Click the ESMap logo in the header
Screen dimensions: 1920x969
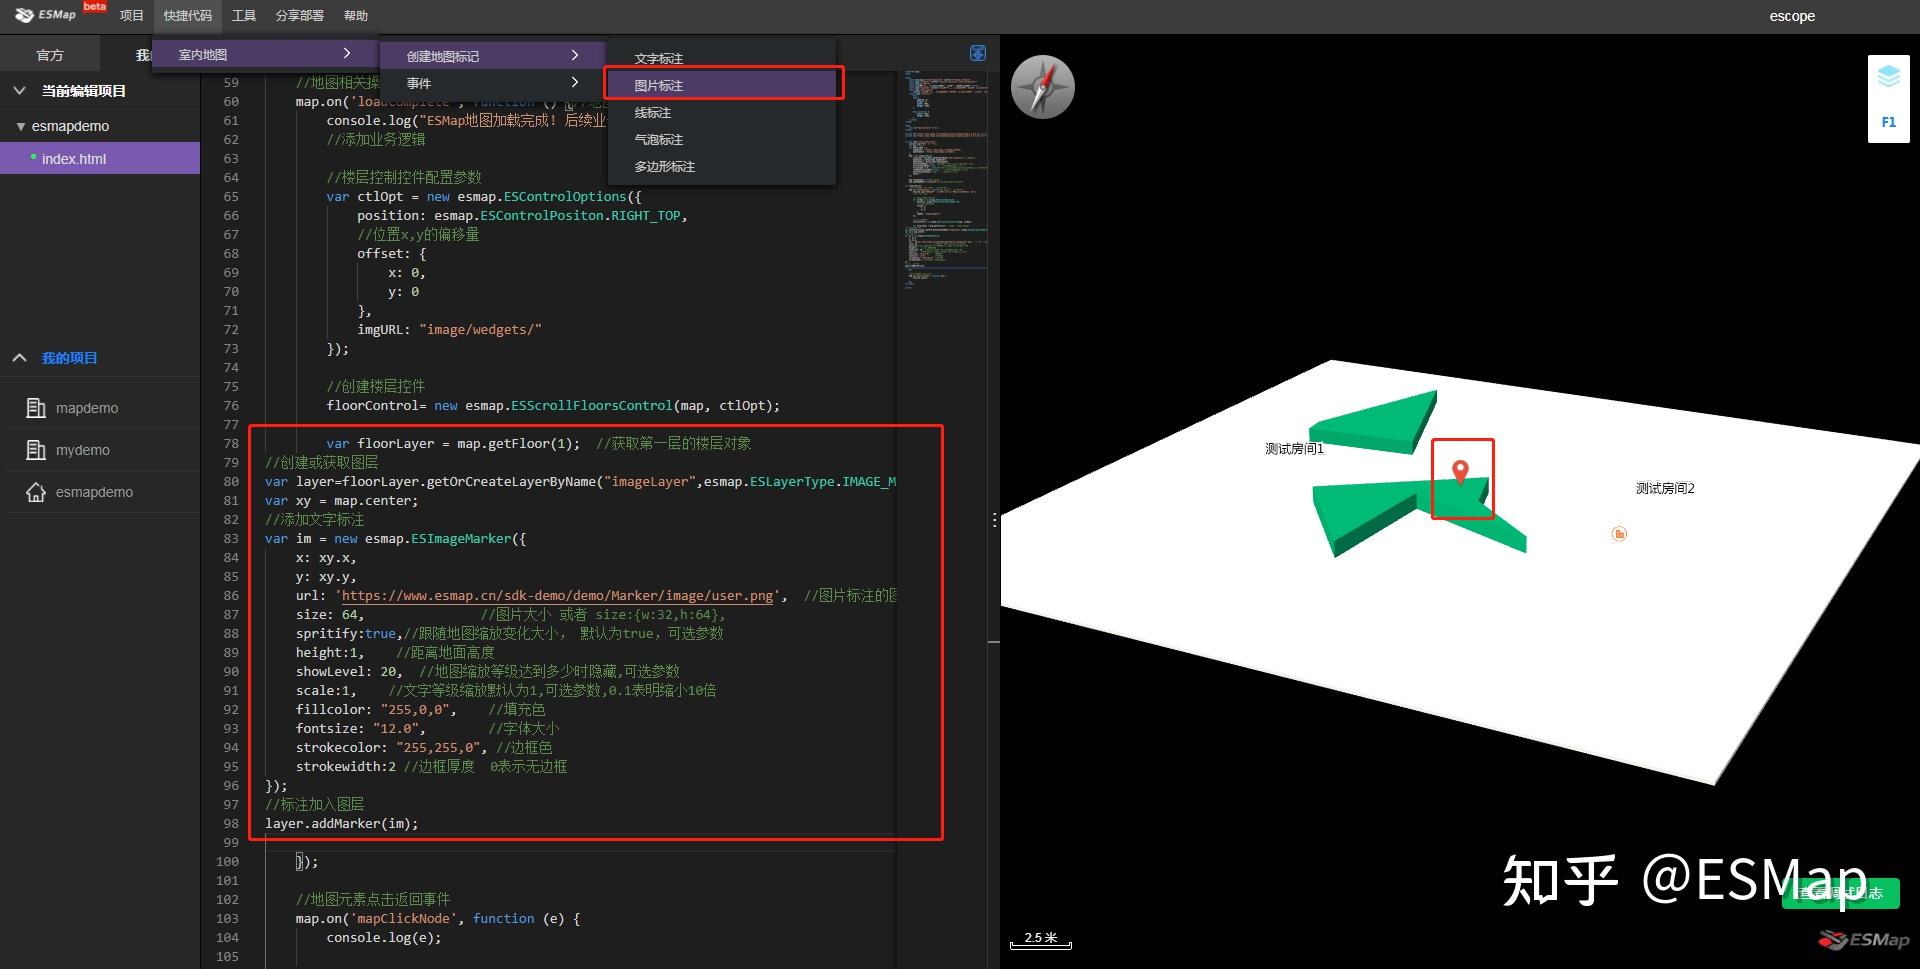46,15
